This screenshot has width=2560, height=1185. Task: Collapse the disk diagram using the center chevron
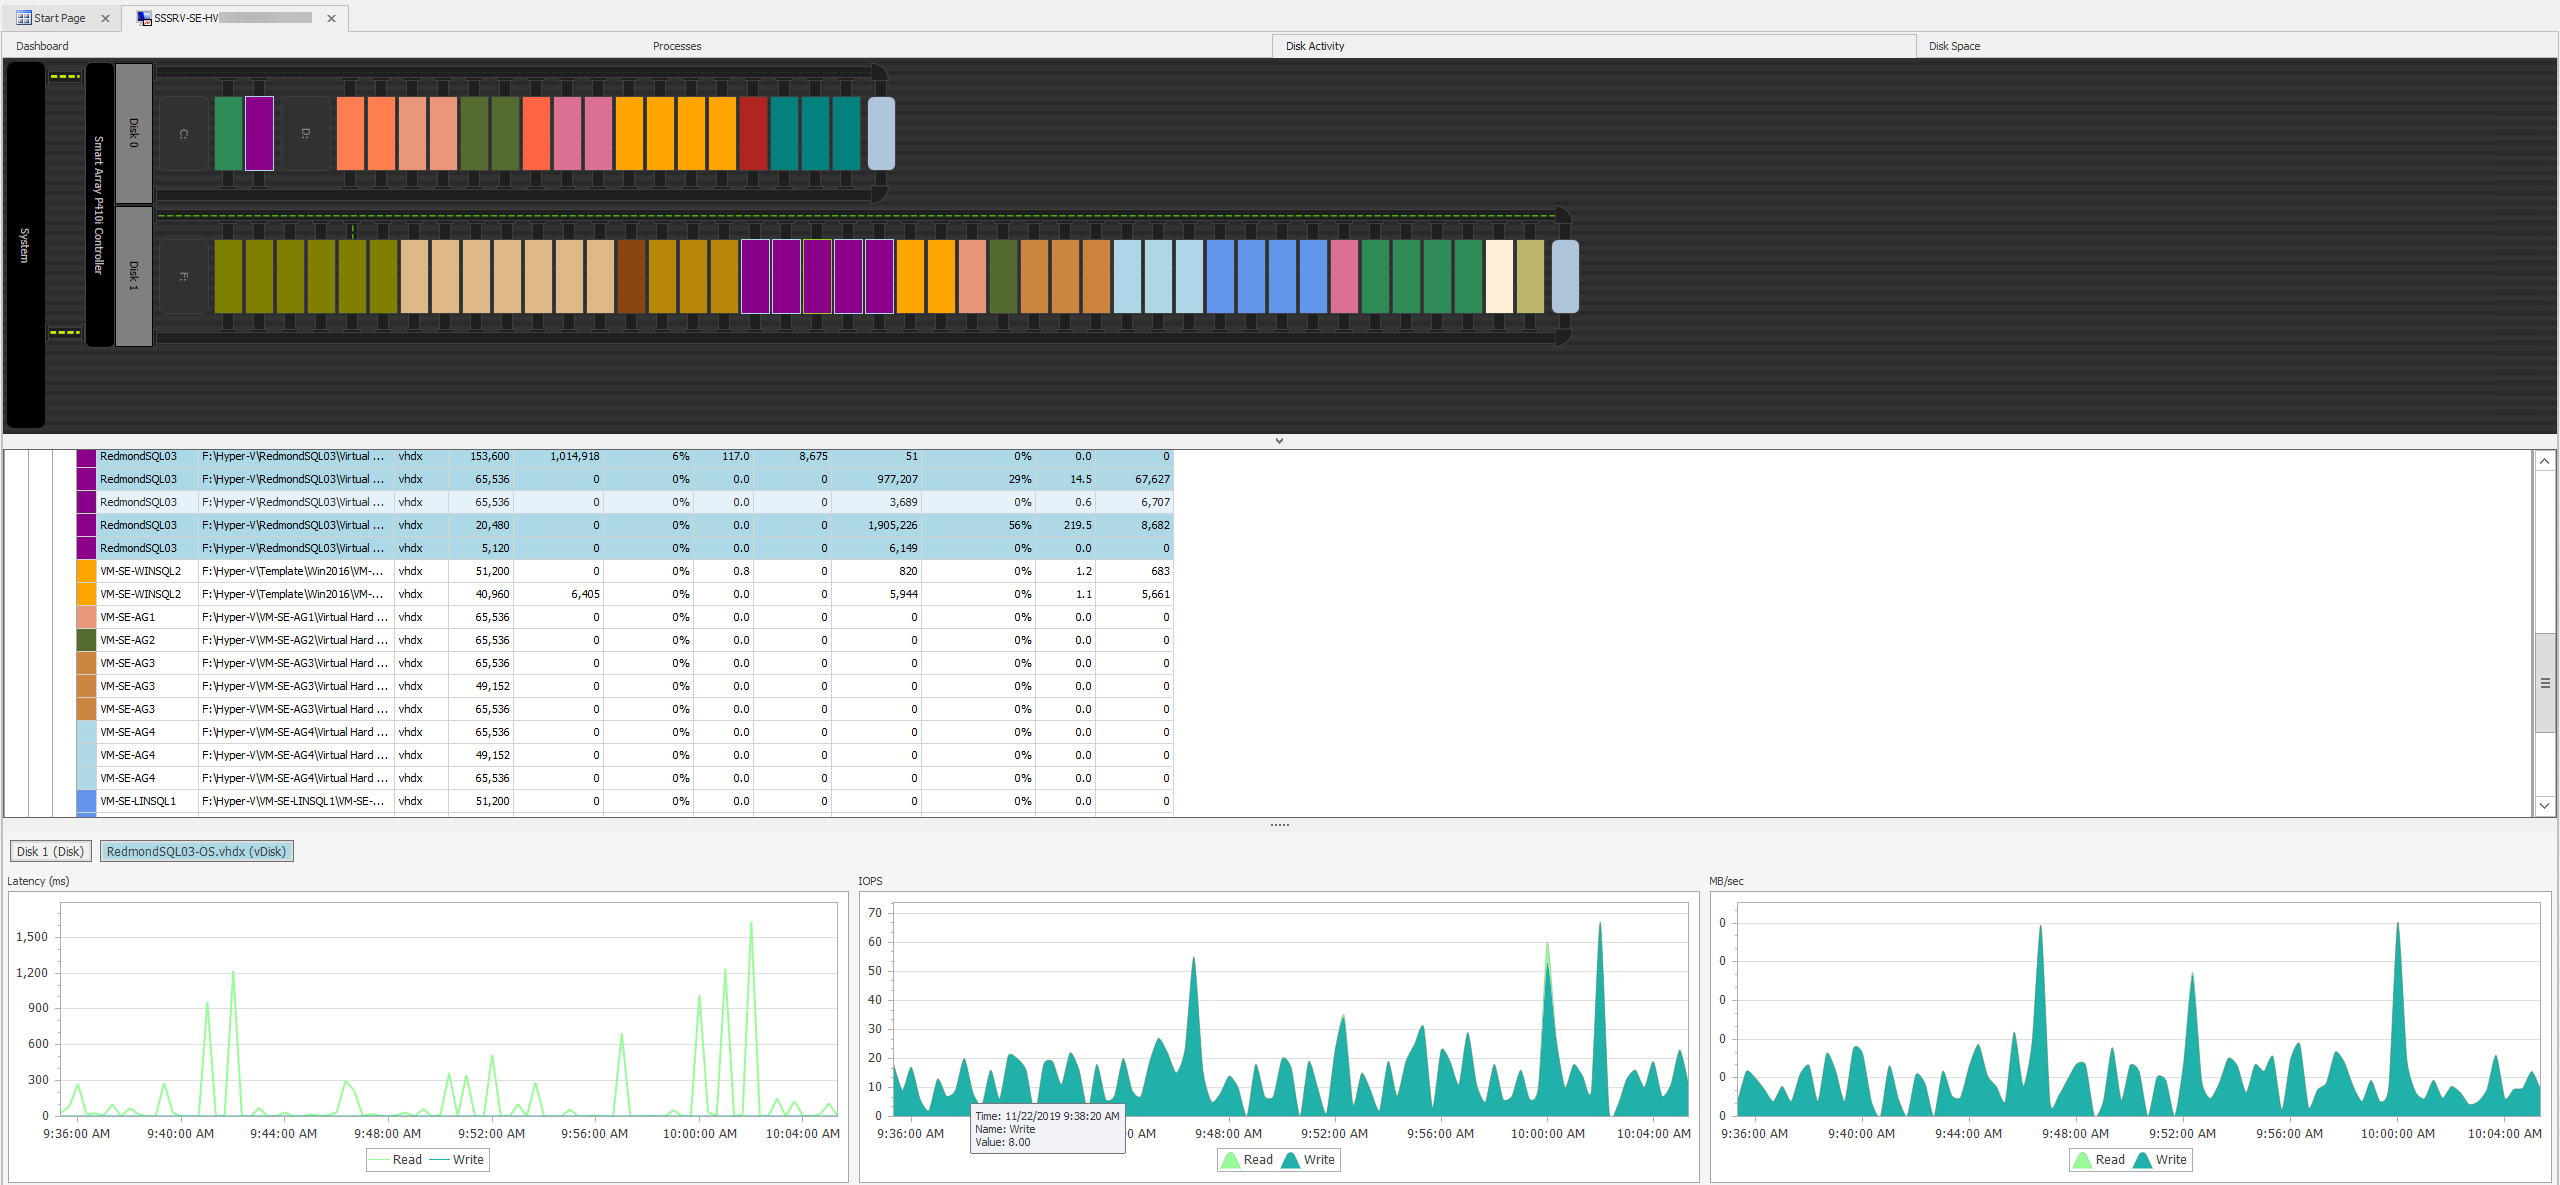(1279, 439)
